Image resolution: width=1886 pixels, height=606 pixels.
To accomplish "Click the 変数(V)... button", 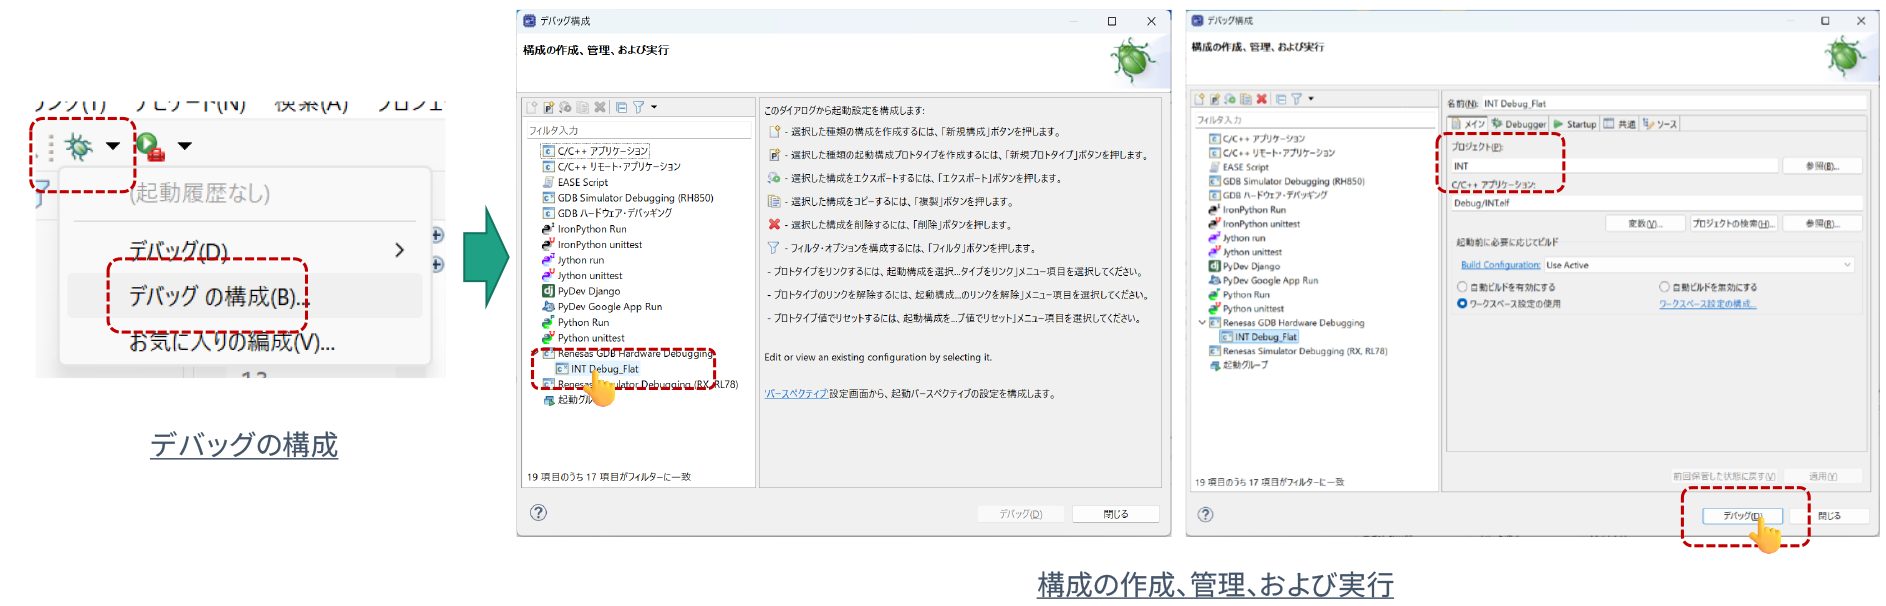I will (x=1644, y=223).
